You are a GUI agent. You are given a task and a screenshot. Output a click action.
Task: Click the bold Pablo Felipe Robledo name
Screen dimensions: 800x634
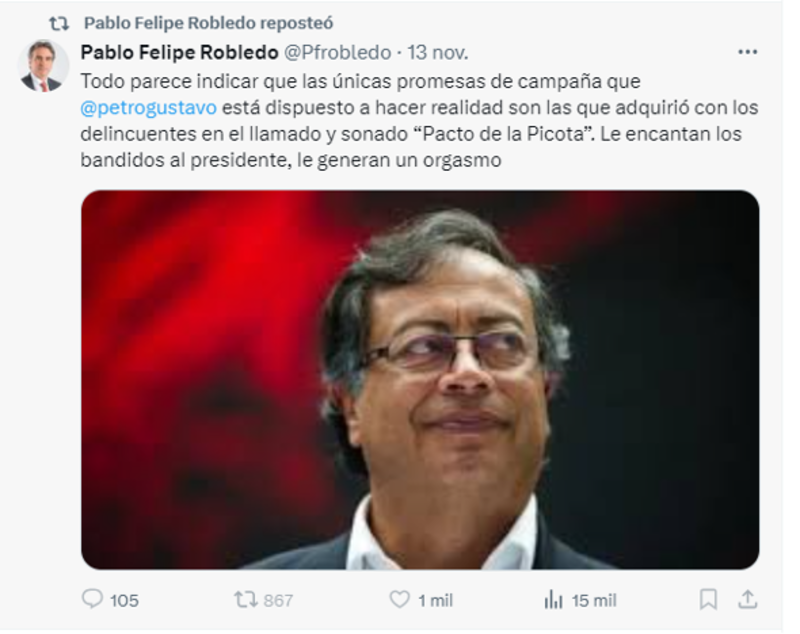[180, 52]
